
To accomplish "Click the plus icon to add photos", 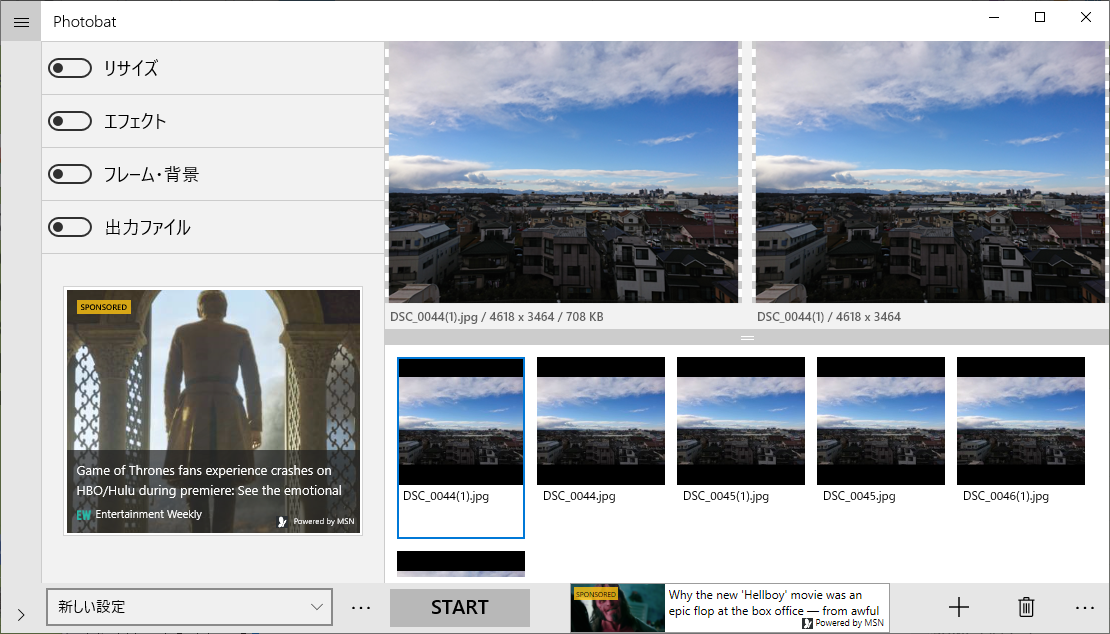I will [x=958, y=606].
